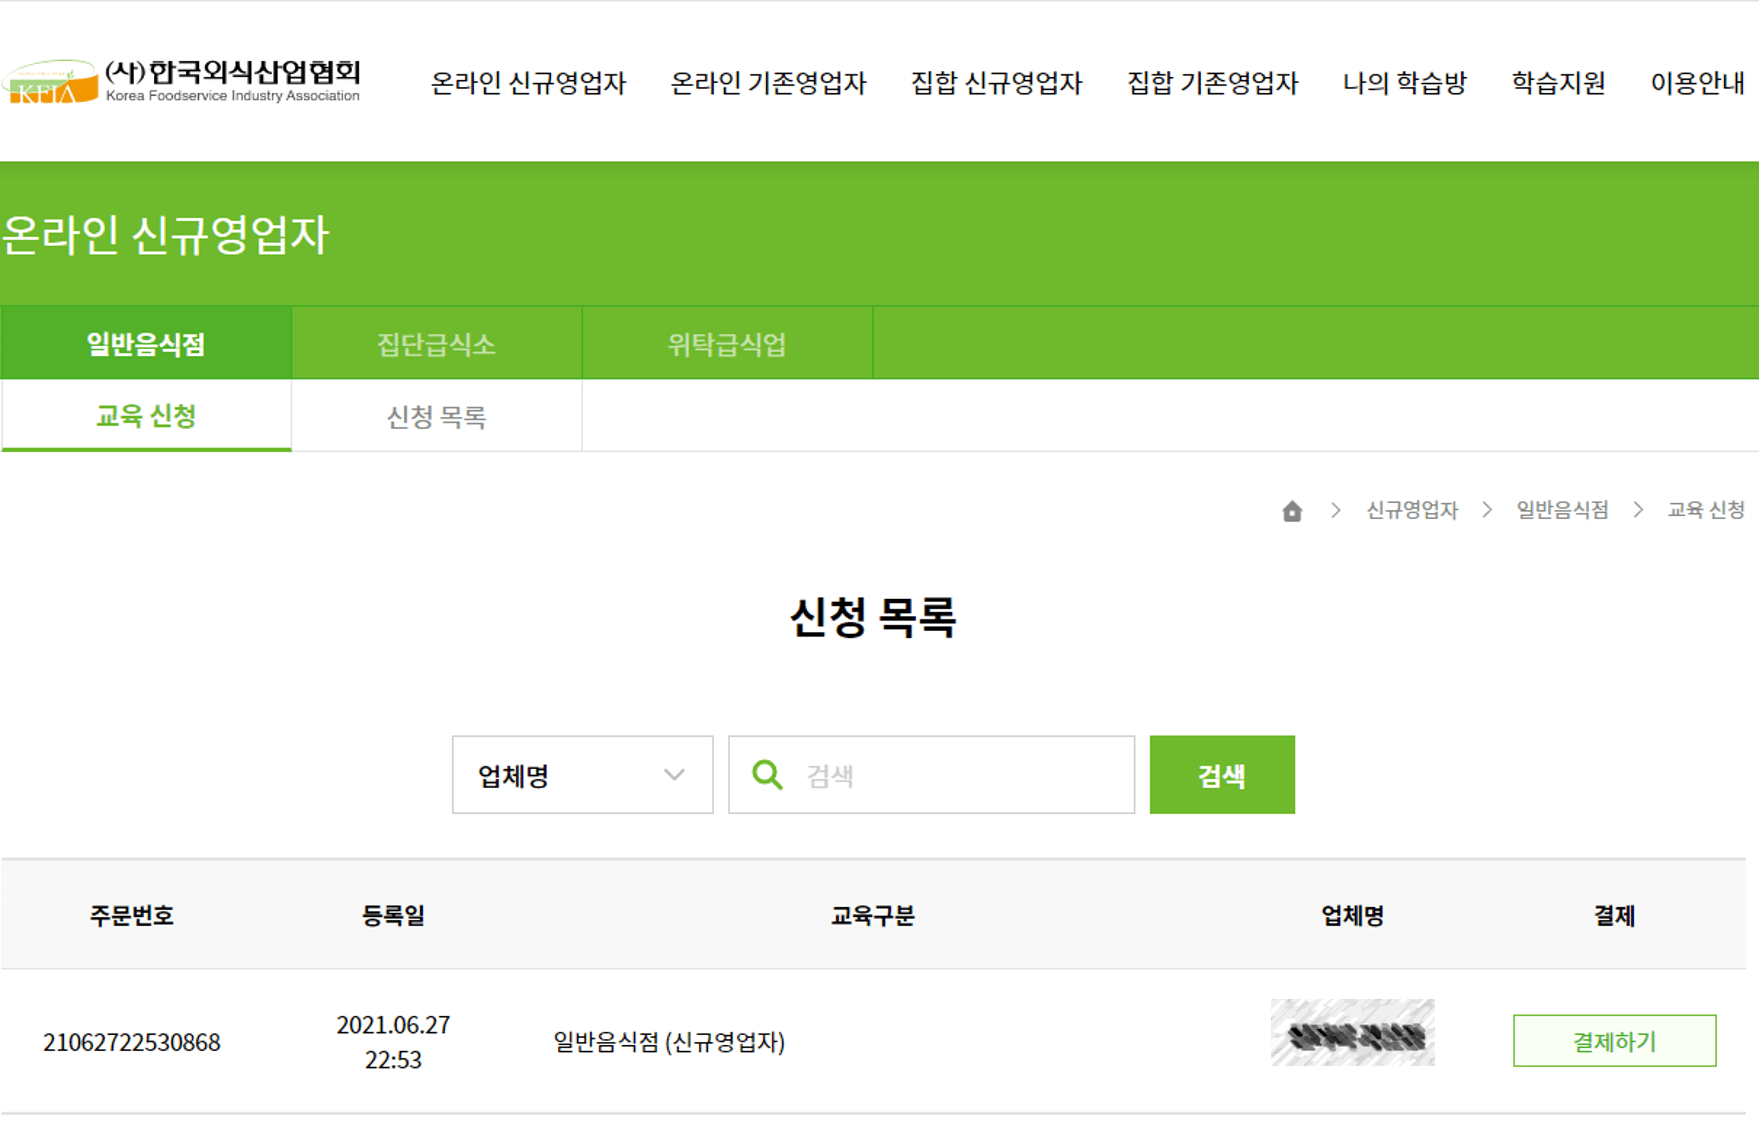This screenshot has height=1125, width=1759.
Task: Click the 결제 column header
Action: click(1614, 915)
